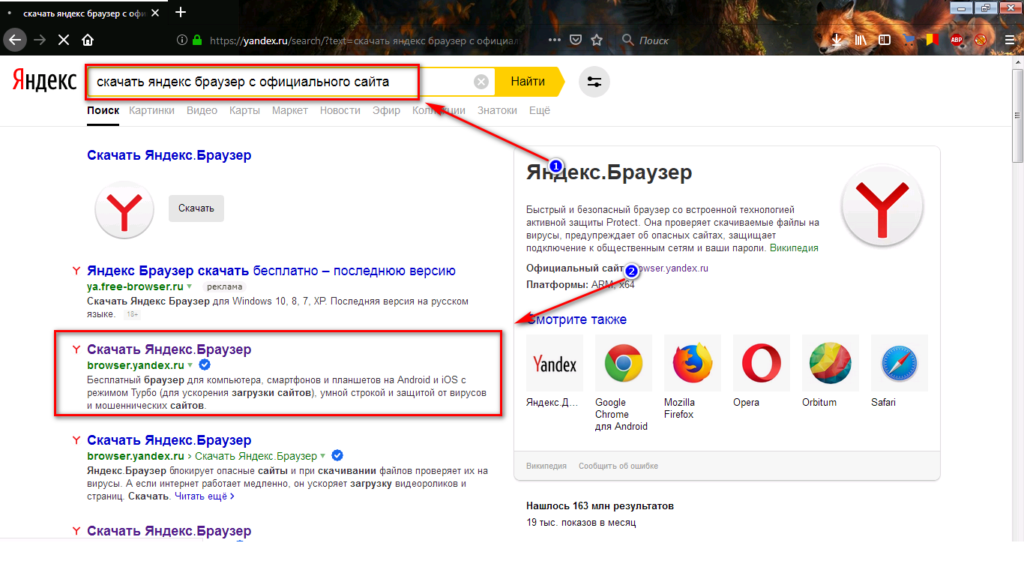Expand dropdown arrow next to ya.free-browser.ru
Image resolution: width=1024 pixels, height=576 pixels.
click(189, 287)
